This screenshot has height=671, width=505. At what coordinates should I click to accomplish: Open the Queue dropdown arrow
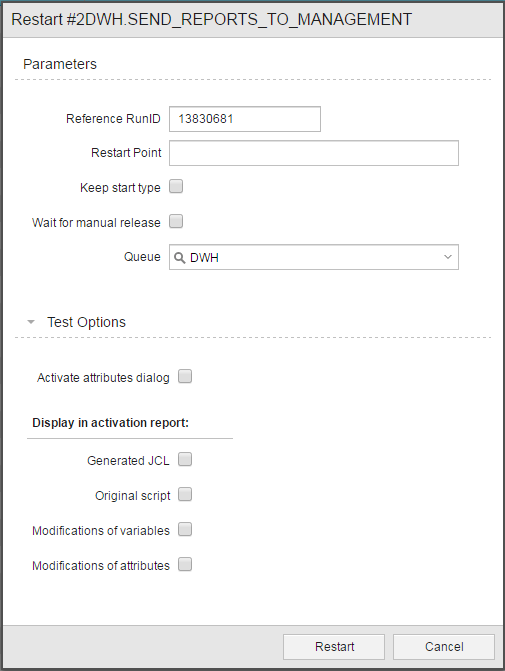point(448,257)
